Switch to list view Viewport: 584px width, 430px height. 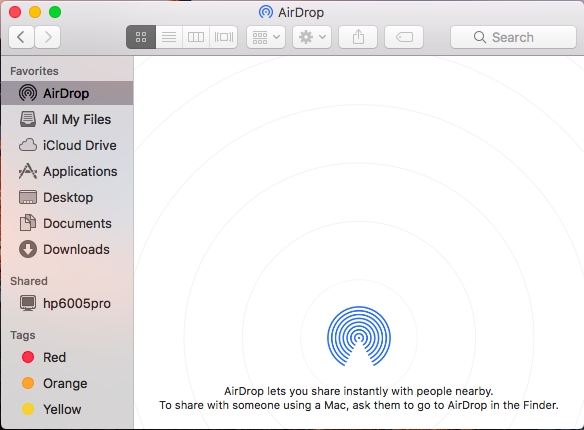169,37
